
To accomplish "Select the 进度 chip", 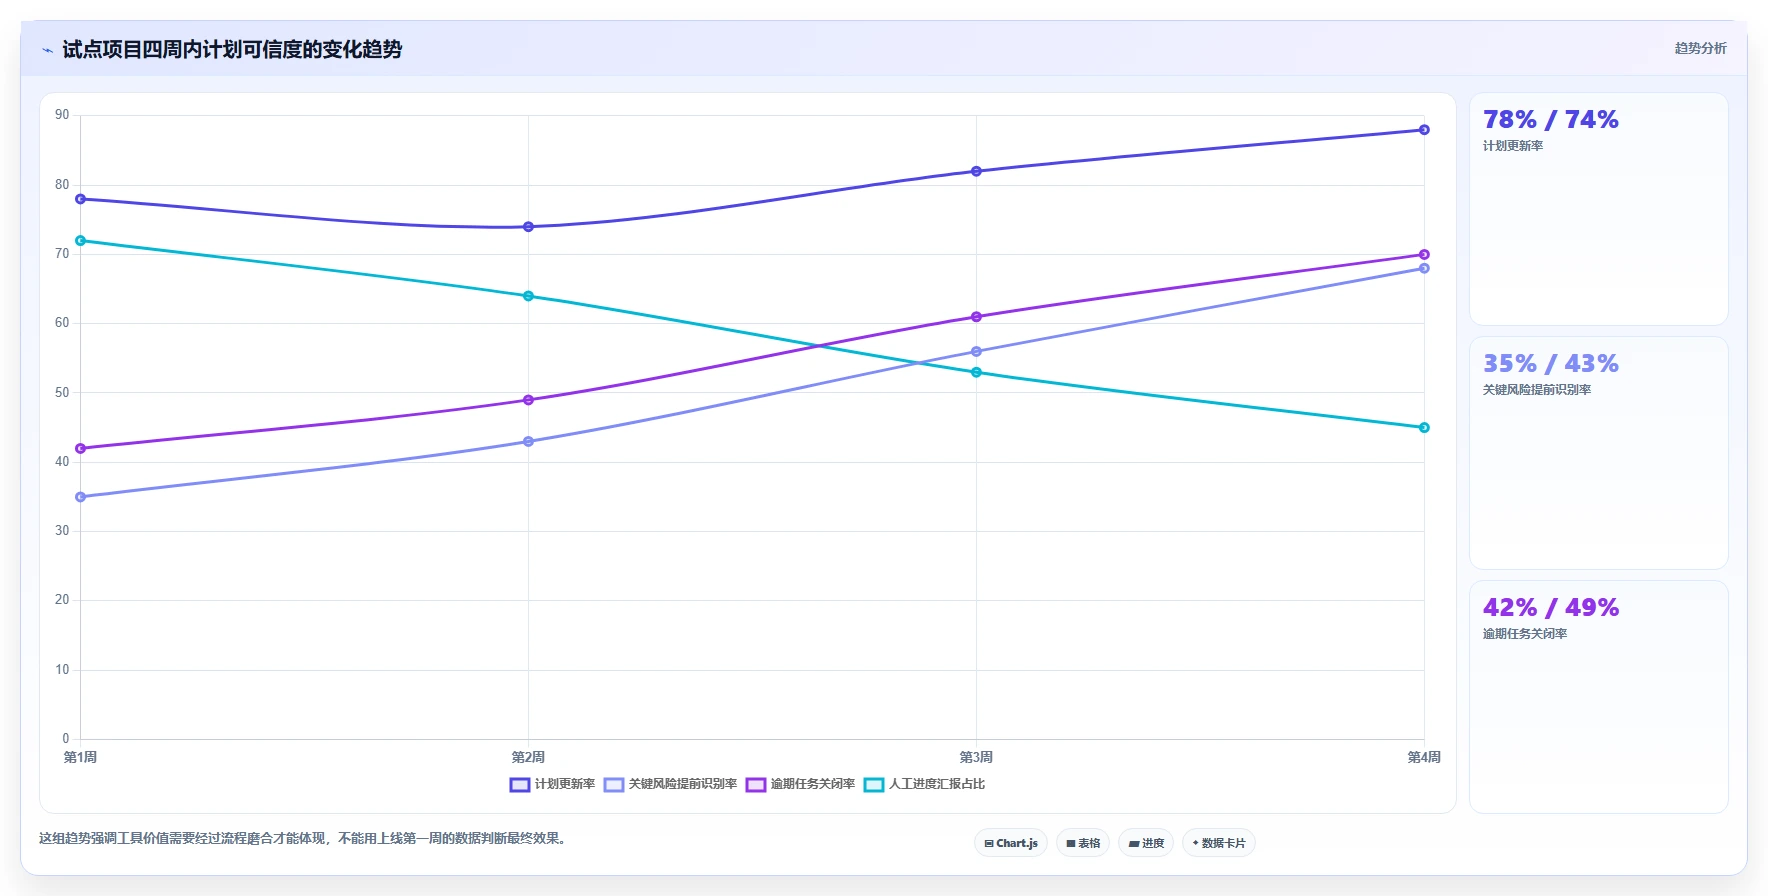I will [x=1146, y=843].
